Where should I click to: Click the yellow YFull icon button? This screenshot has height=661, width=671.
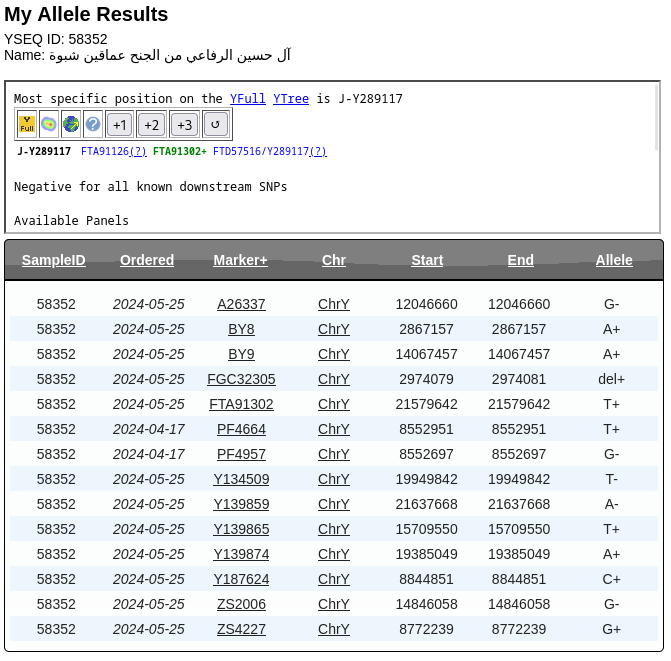click(27, 124)
